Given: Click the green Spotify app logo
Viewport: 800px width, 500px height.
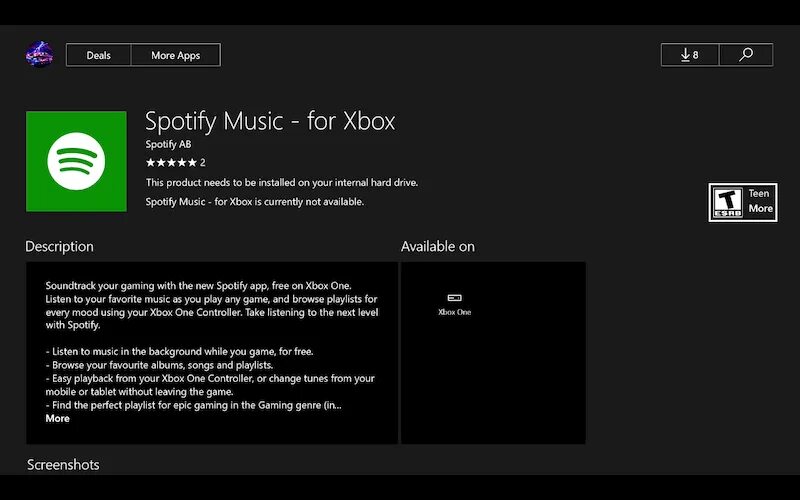Looking at the screenshot, I should [76, 161].
